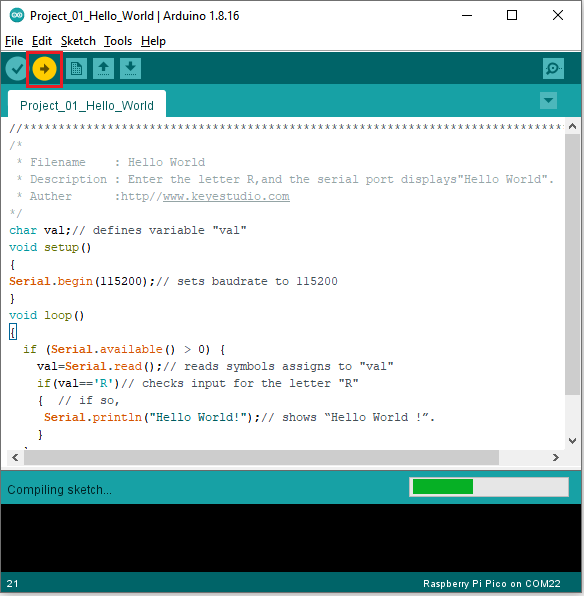This screenshot has width=584, height=596.
Task: Click the vertical scrollbar up arrow
Action: tap(573, 127)
